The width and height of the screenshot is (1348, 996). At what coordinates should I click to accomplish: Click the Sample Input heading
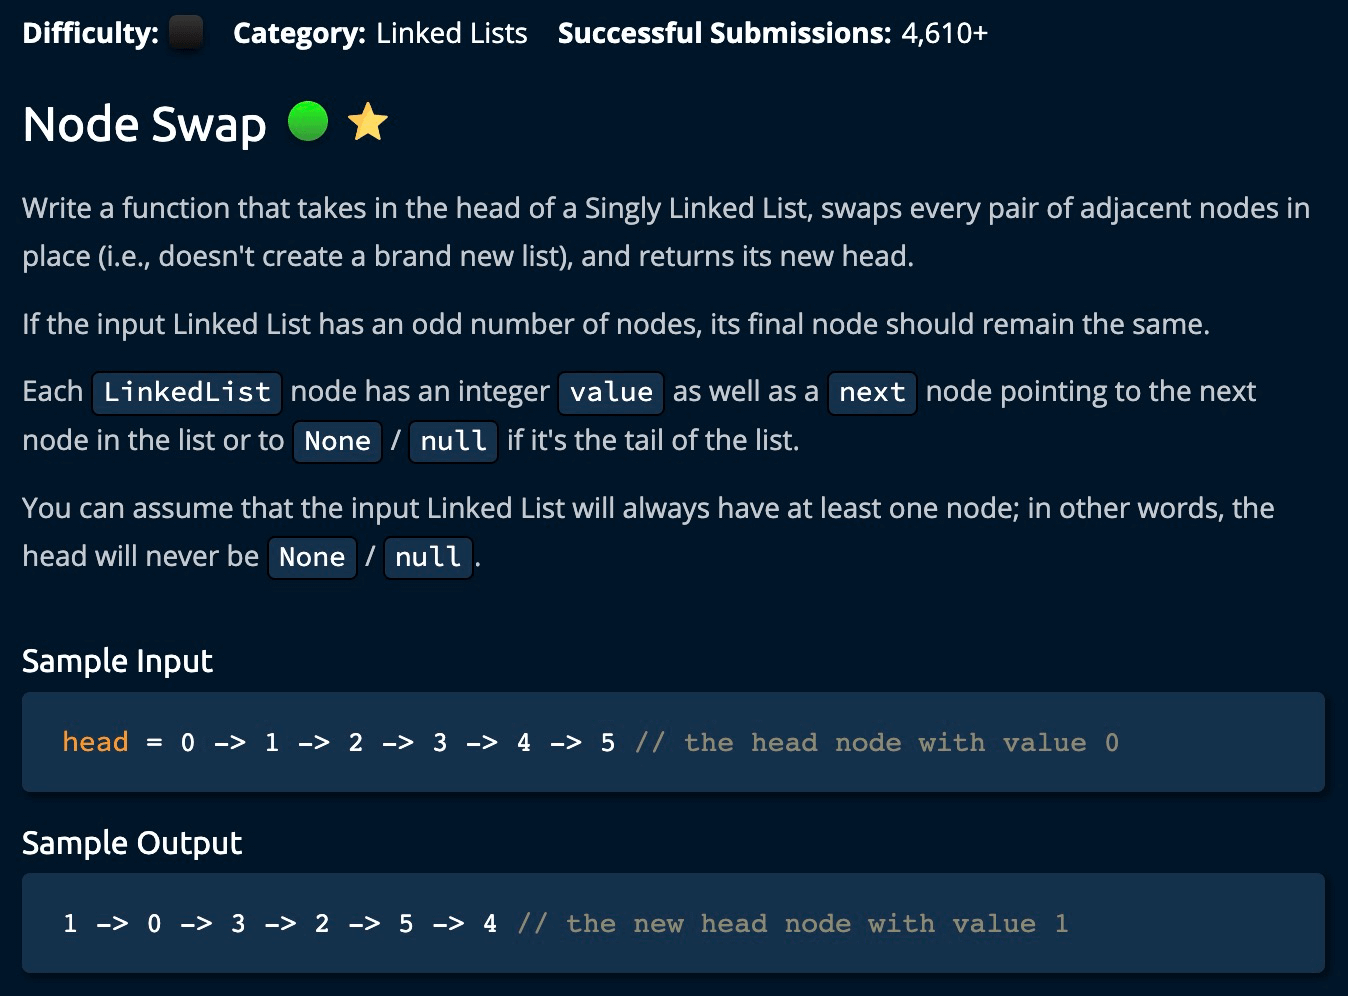click(x=117, y=661)
